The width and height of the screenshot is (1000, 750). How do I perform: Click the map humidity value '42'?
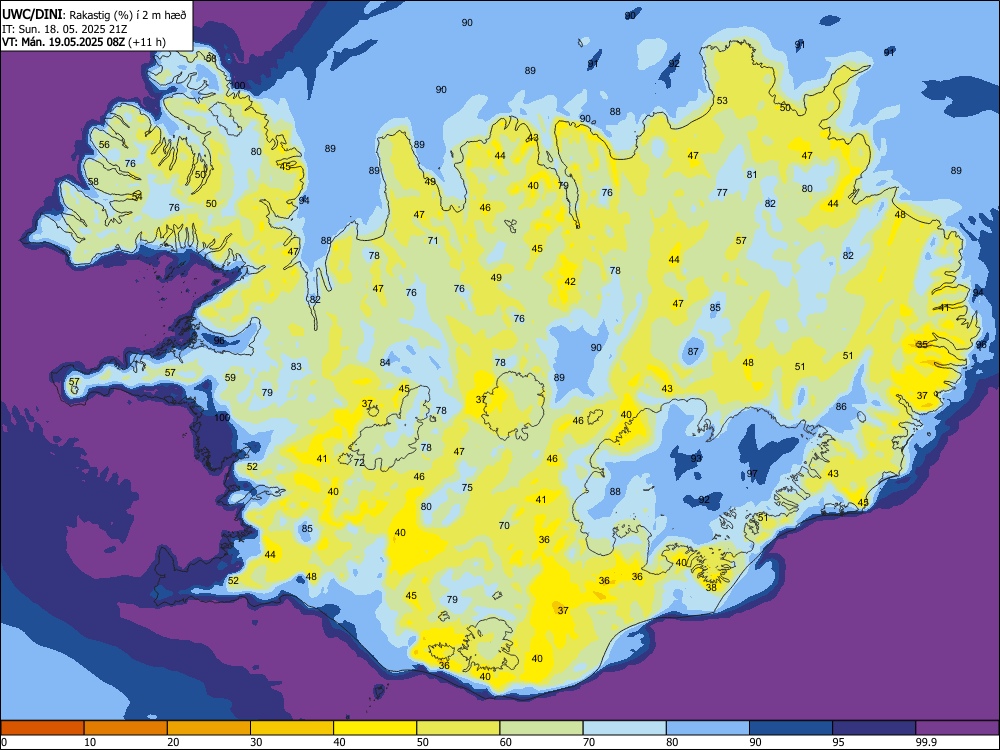(570, 282)
